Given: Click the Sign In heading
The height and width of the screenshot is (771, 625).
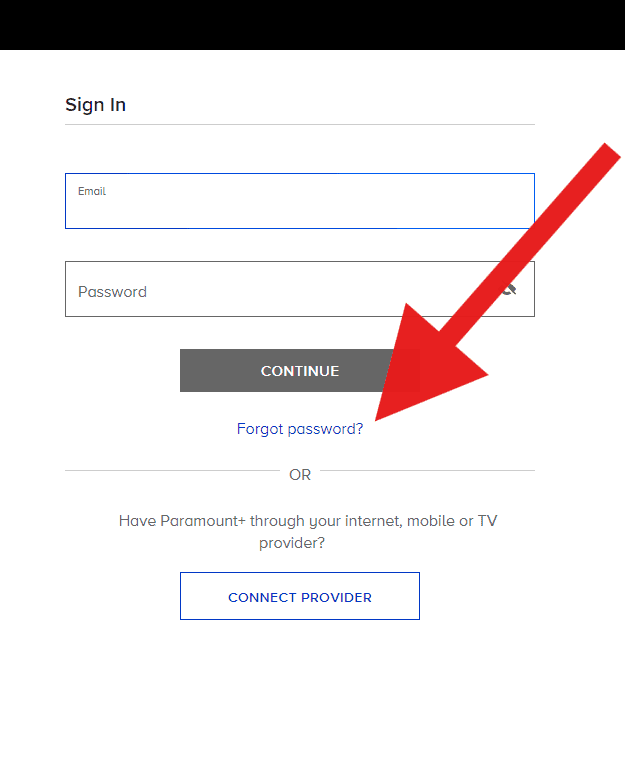Looking at the screenshot, I should pos(95,105).
